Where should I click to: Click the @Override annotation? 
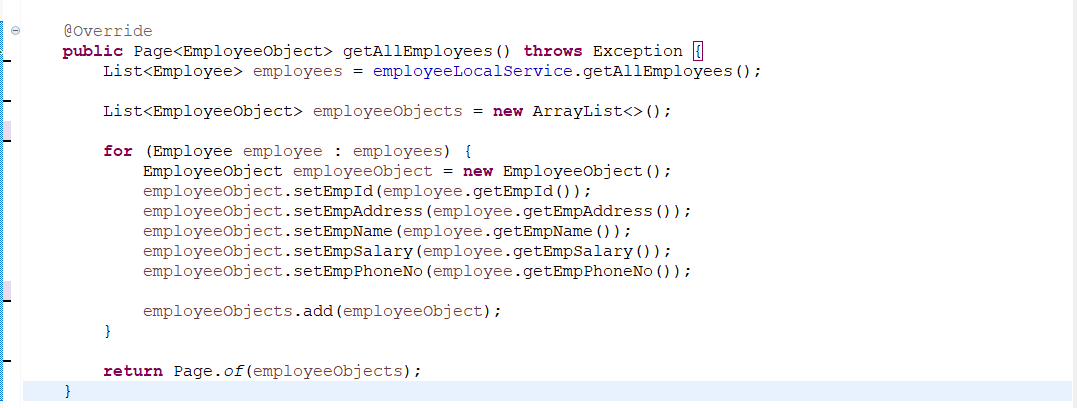point(108,32)
